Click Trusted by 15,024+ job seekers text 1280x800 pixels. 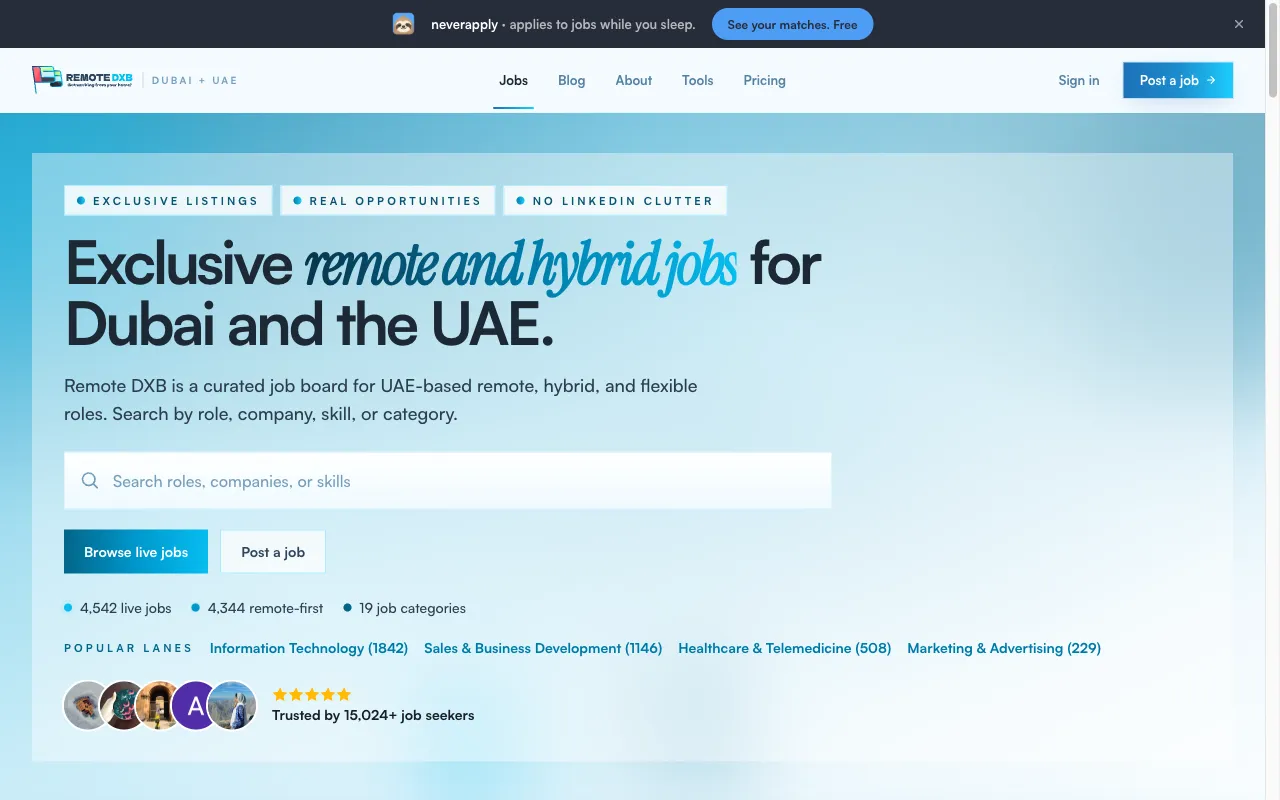point(373,715)
